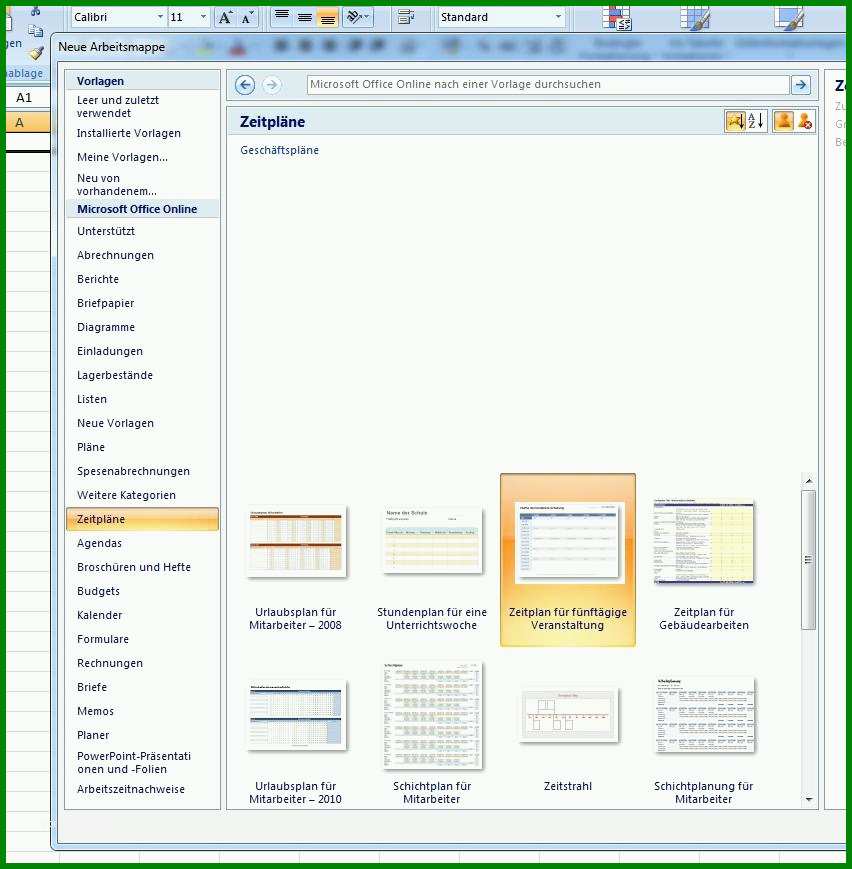Select Urlaubsplan für Mitarbeiter – 2010 template
The height and width of the screenshot is (869, 852).
[x=295, y=734]
